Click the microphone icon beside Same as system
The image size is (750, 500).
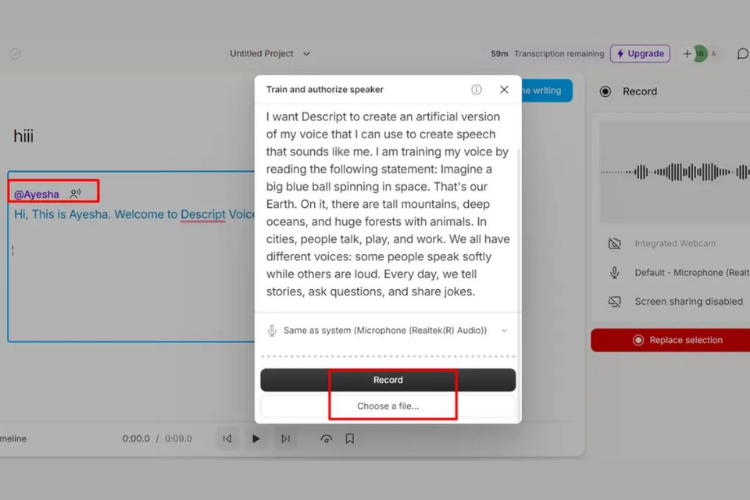(272, 331)
